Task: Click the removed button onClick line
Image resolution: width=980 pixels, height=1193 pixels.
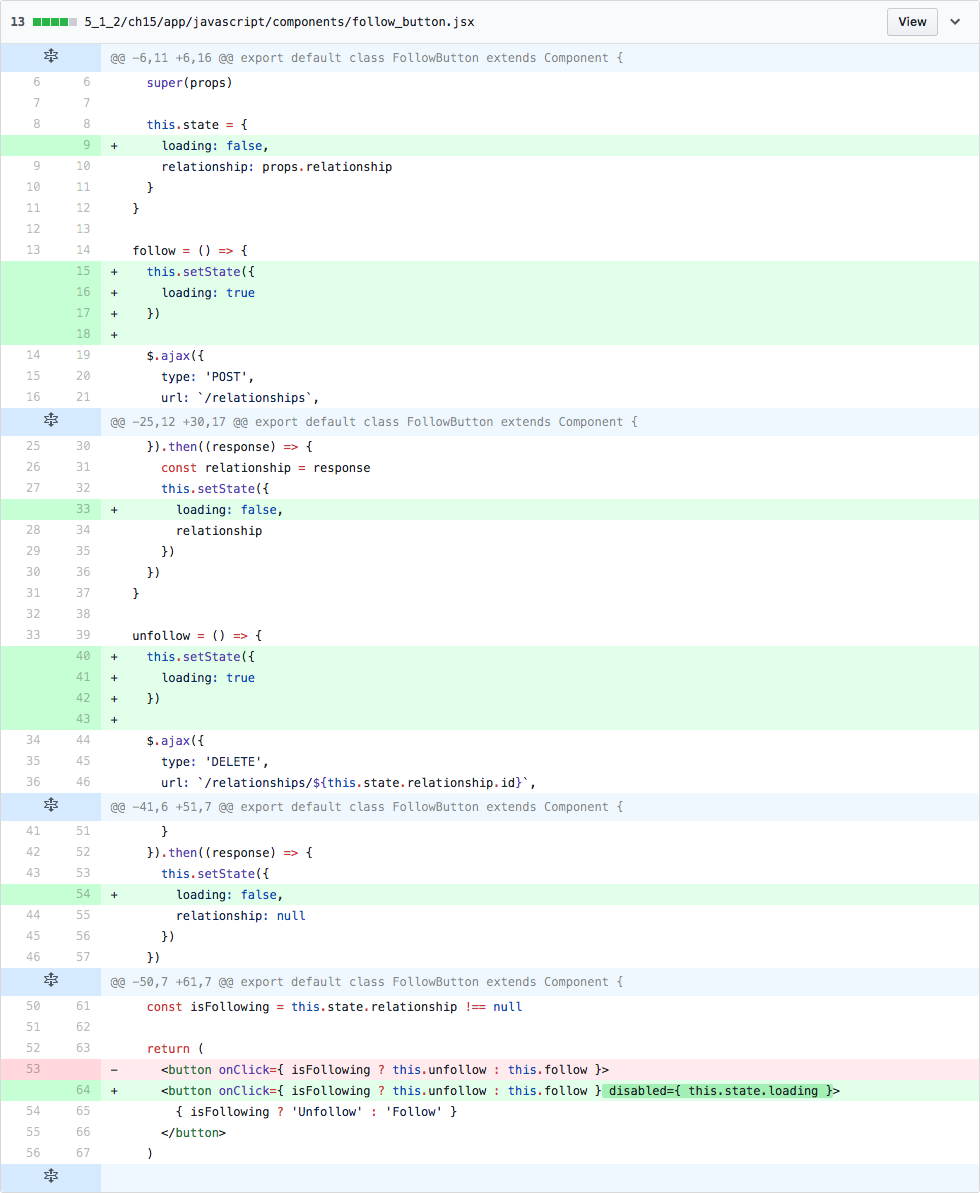Action: click(x=385, y=1069)
